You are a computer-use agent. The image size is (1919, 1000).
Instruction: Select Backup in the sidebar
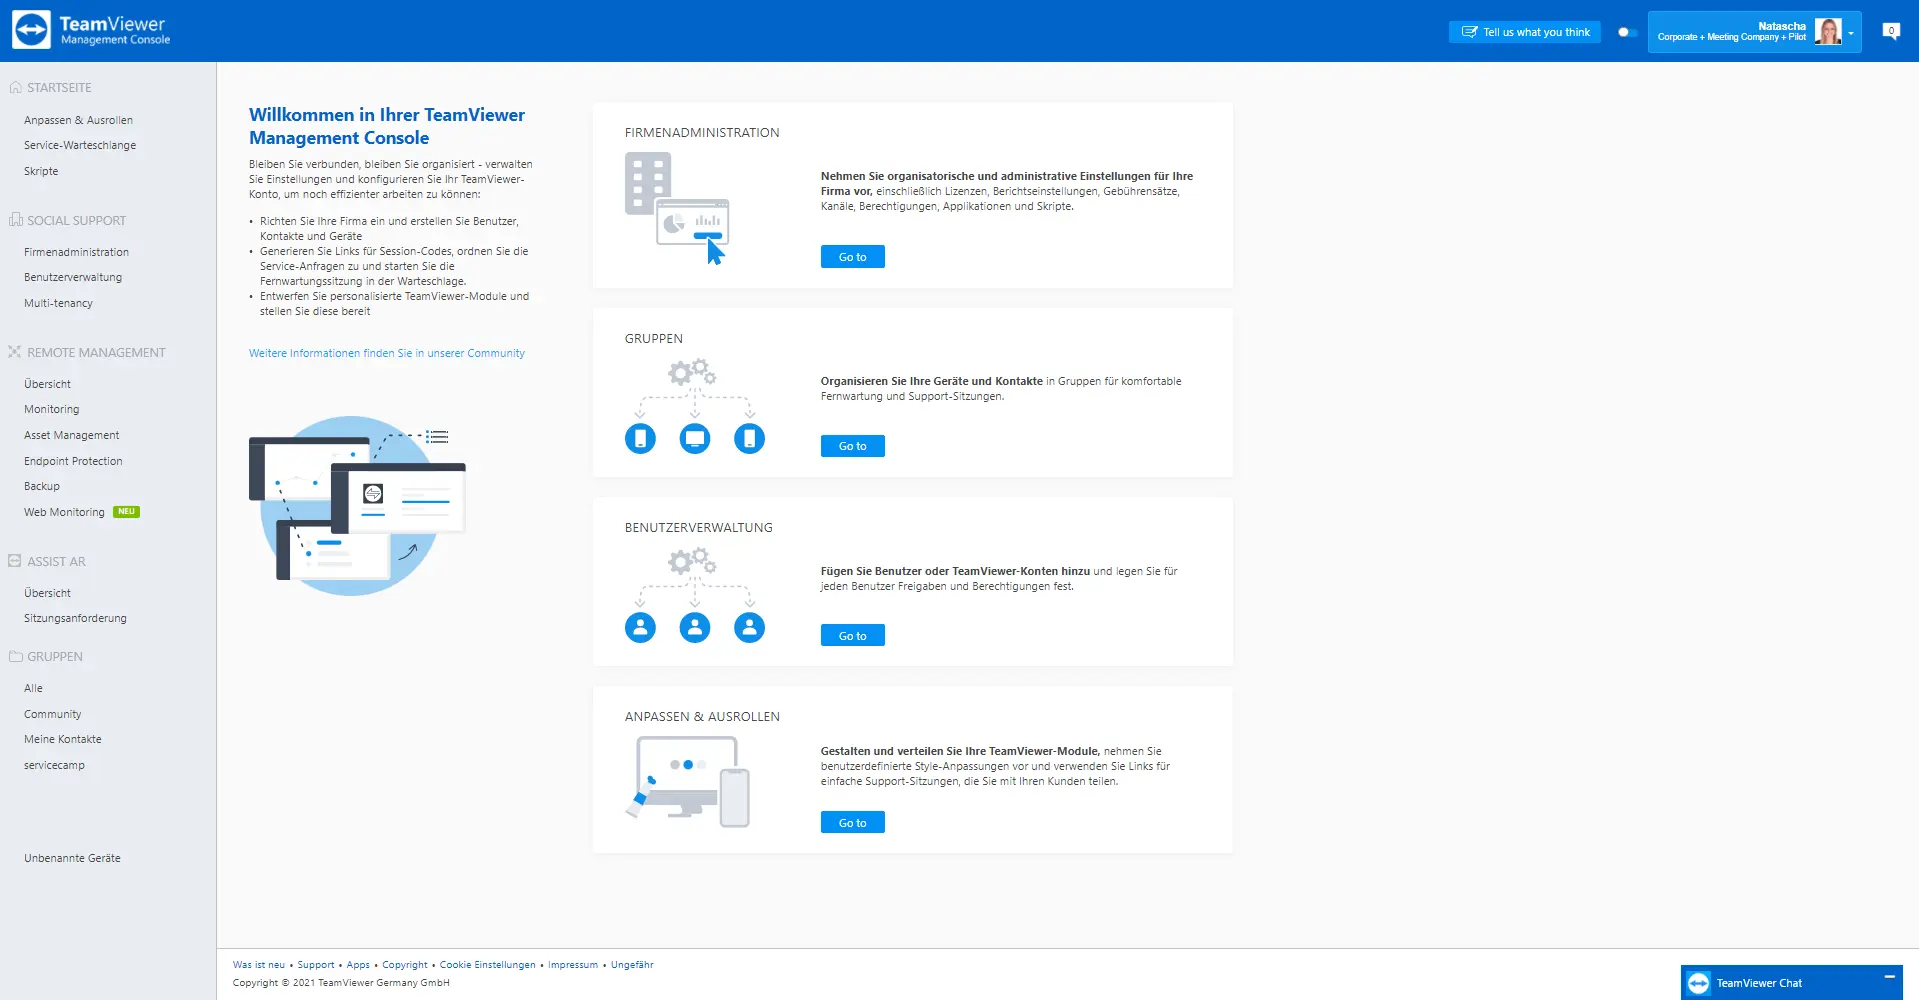click(x=42, y=486)
